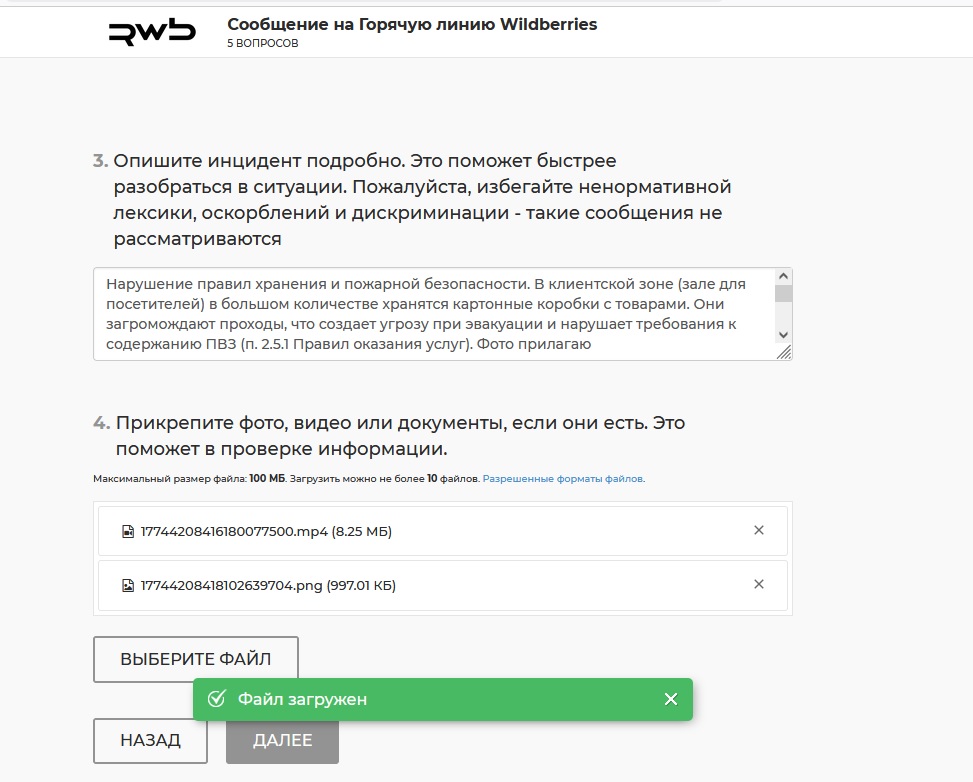Dismiss the 'Файл загружен' notification

[x=671, y=699]
